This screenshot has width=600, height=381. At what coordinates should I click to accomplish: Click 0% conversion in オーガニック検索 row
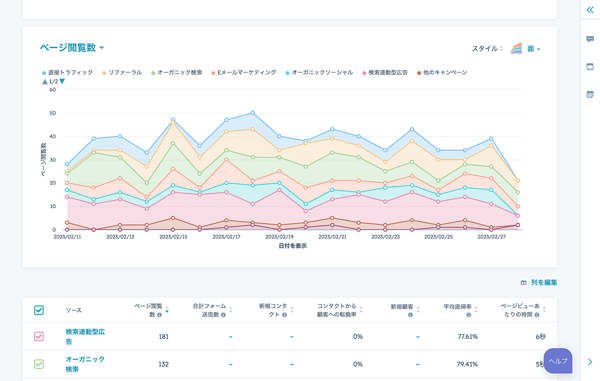tap(358, 364)
